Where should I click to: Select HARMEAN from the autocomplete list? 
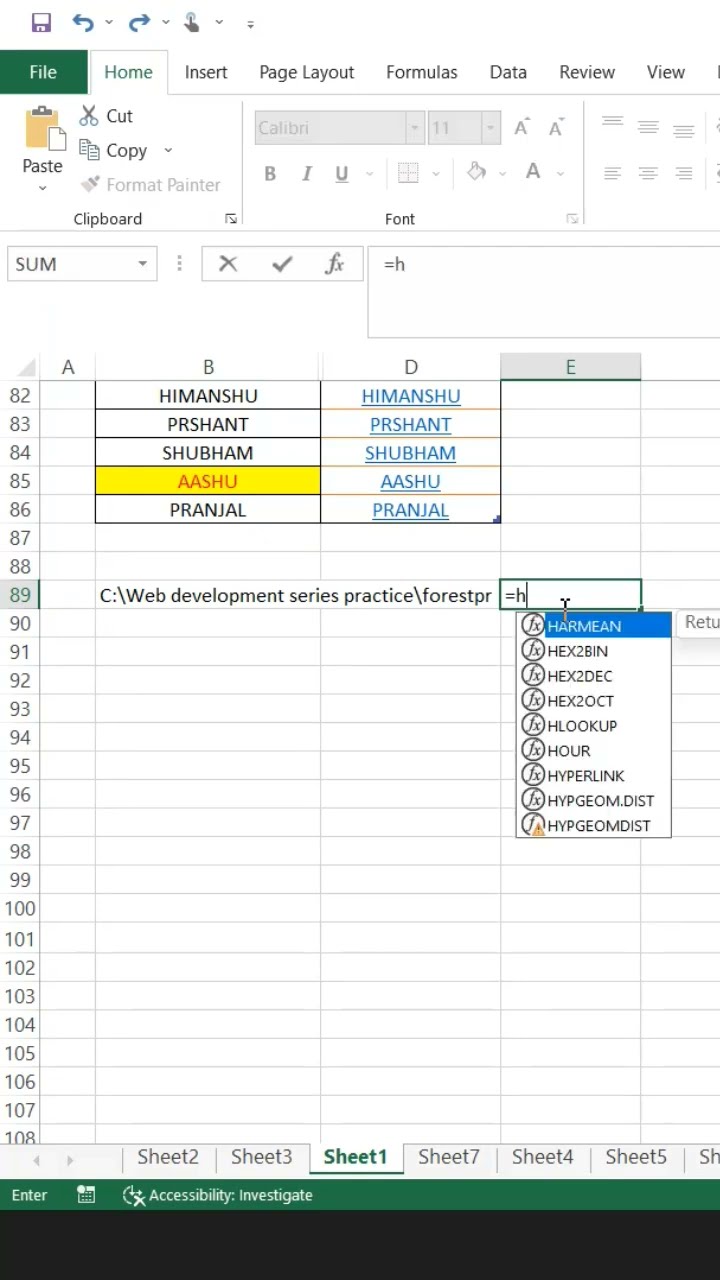[595, 626]
